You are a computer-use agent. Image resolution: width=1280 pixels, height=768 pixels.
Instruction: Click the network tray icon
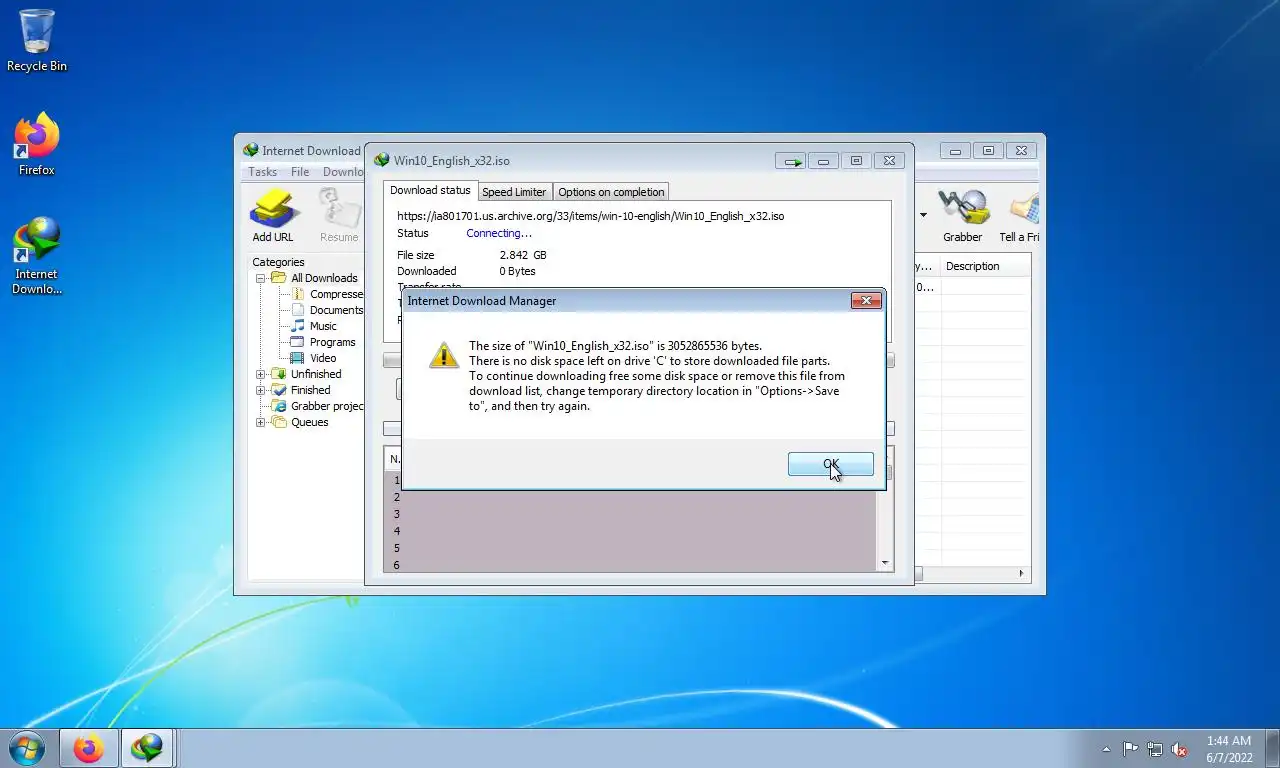tap(1155, 749)
